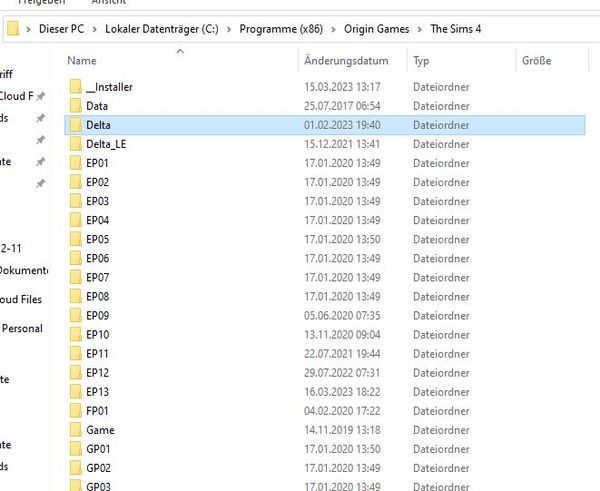Click the date 25.07.2017 06:54

342,106
